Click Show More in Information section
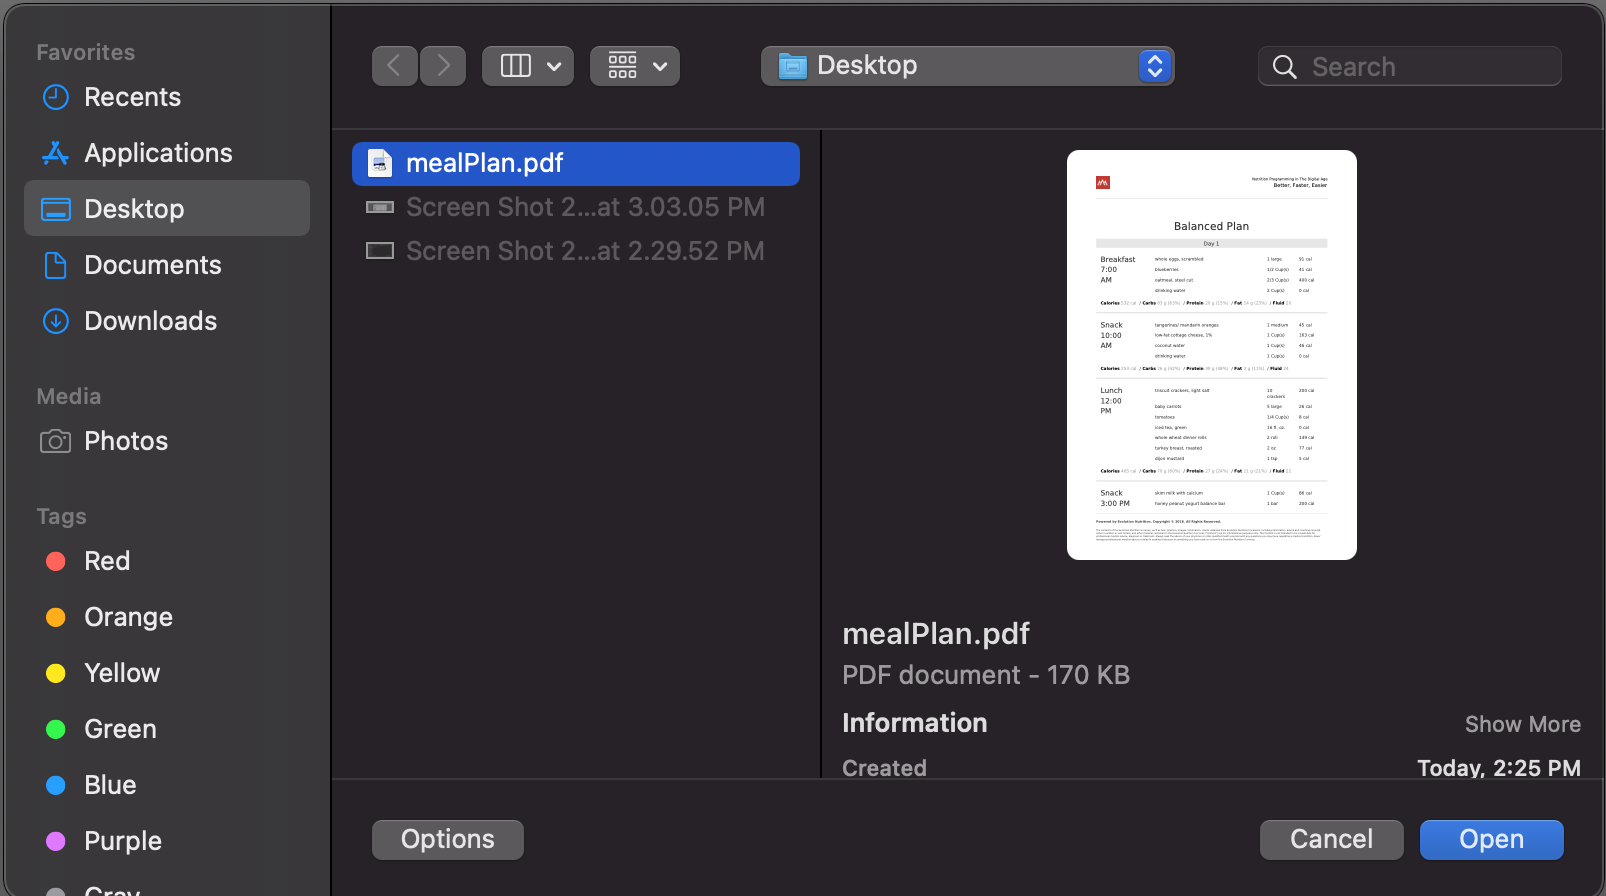The height and width of the screenshot is (896, 1606). coord(1523,724)
